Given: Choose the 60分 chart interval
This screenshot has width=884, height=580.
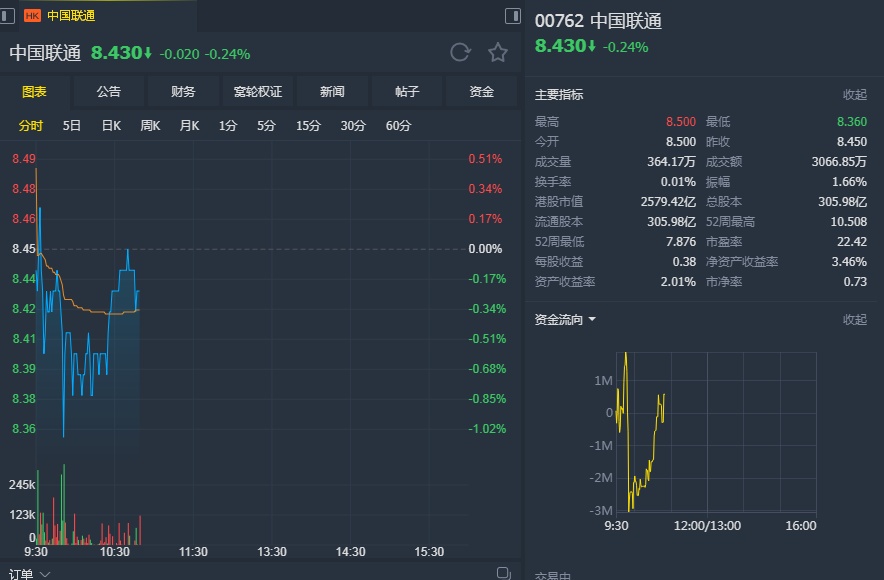Looking at the screenshot, I should tap(398, 126).
